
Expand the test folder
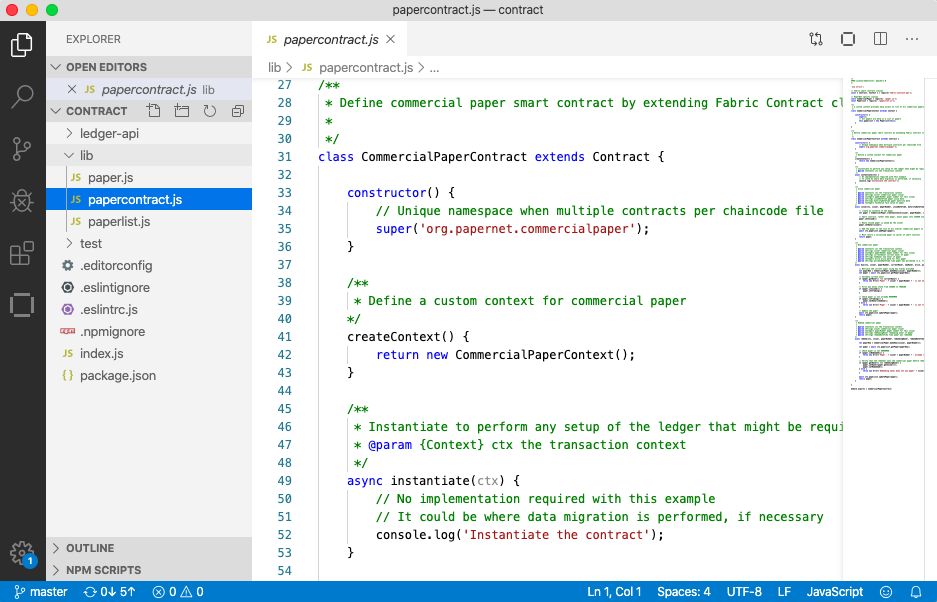(x=149, y=243)
